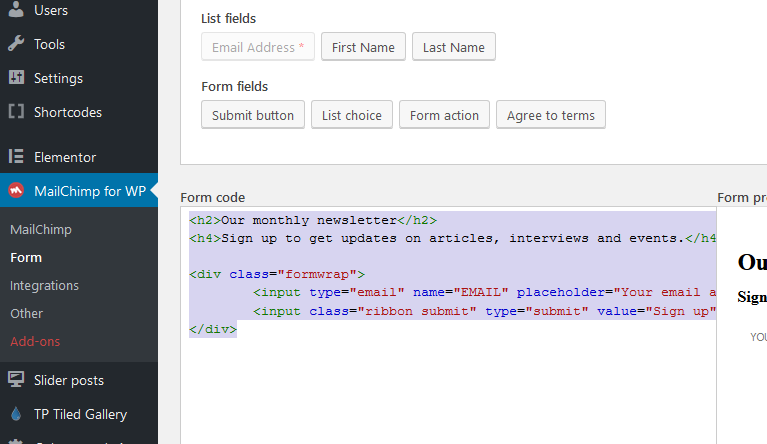Screen dimensions: 767x444
Task: Click the Settings sliders icon
Action: click(16, 78)
